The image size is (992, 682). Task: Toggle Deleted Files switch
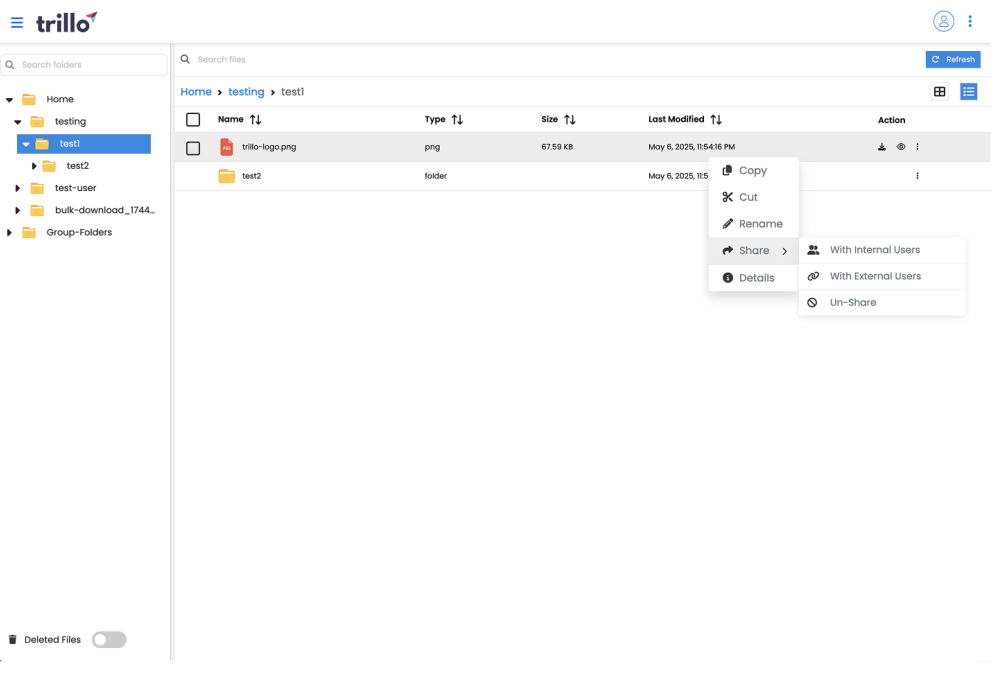109,640
